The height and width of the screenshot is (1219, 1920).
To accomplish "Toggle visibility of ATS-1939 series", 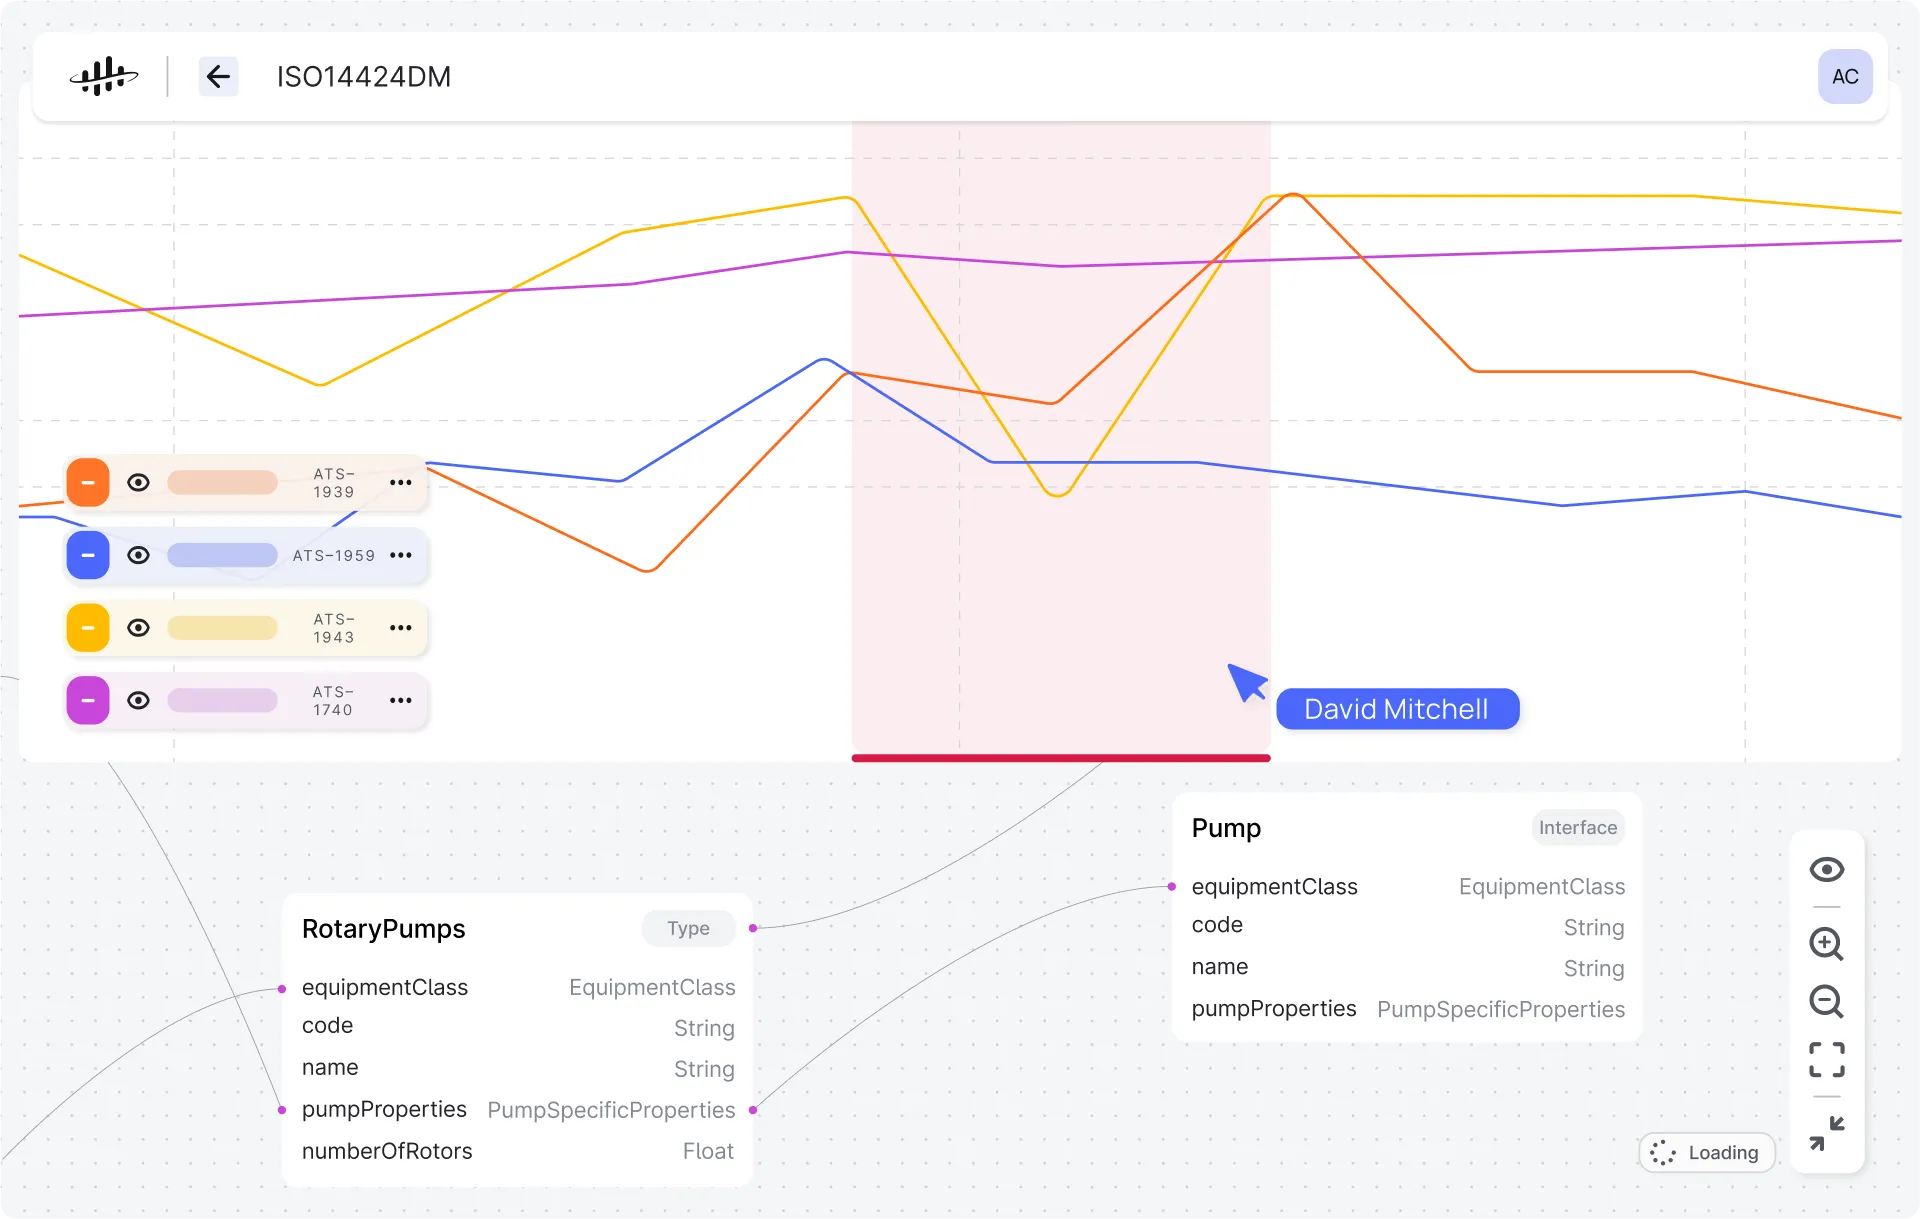I will [x=139, y=483].
